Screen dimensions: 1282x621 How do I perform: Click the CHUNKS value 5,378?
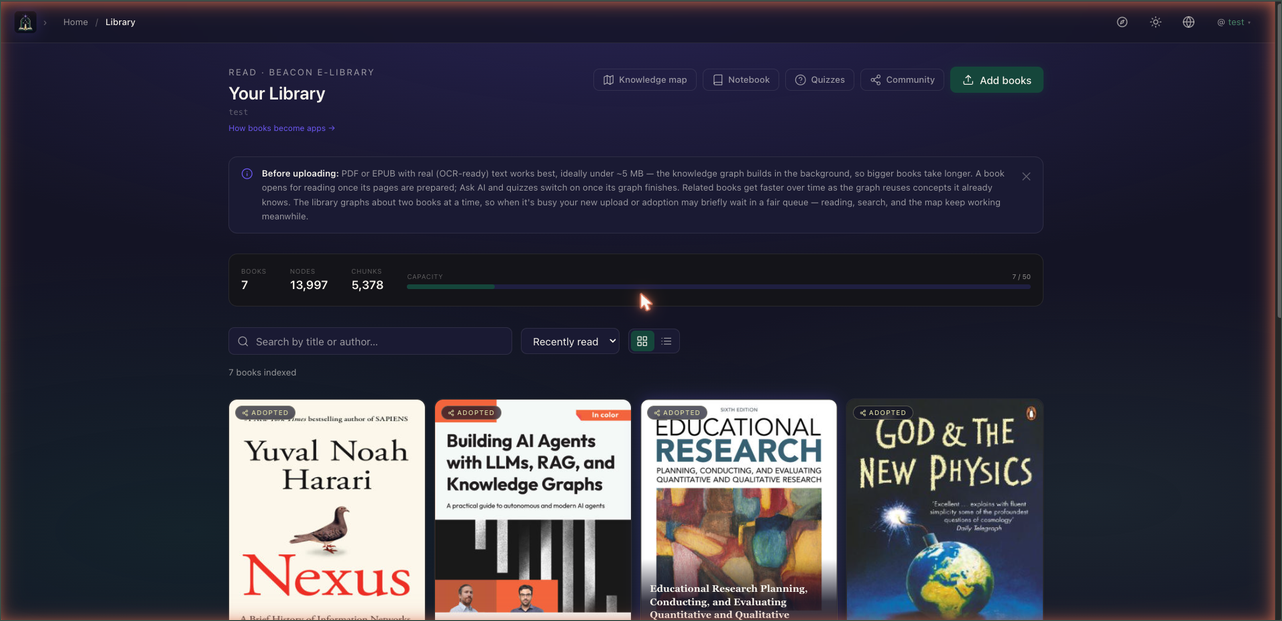(367, 285)
